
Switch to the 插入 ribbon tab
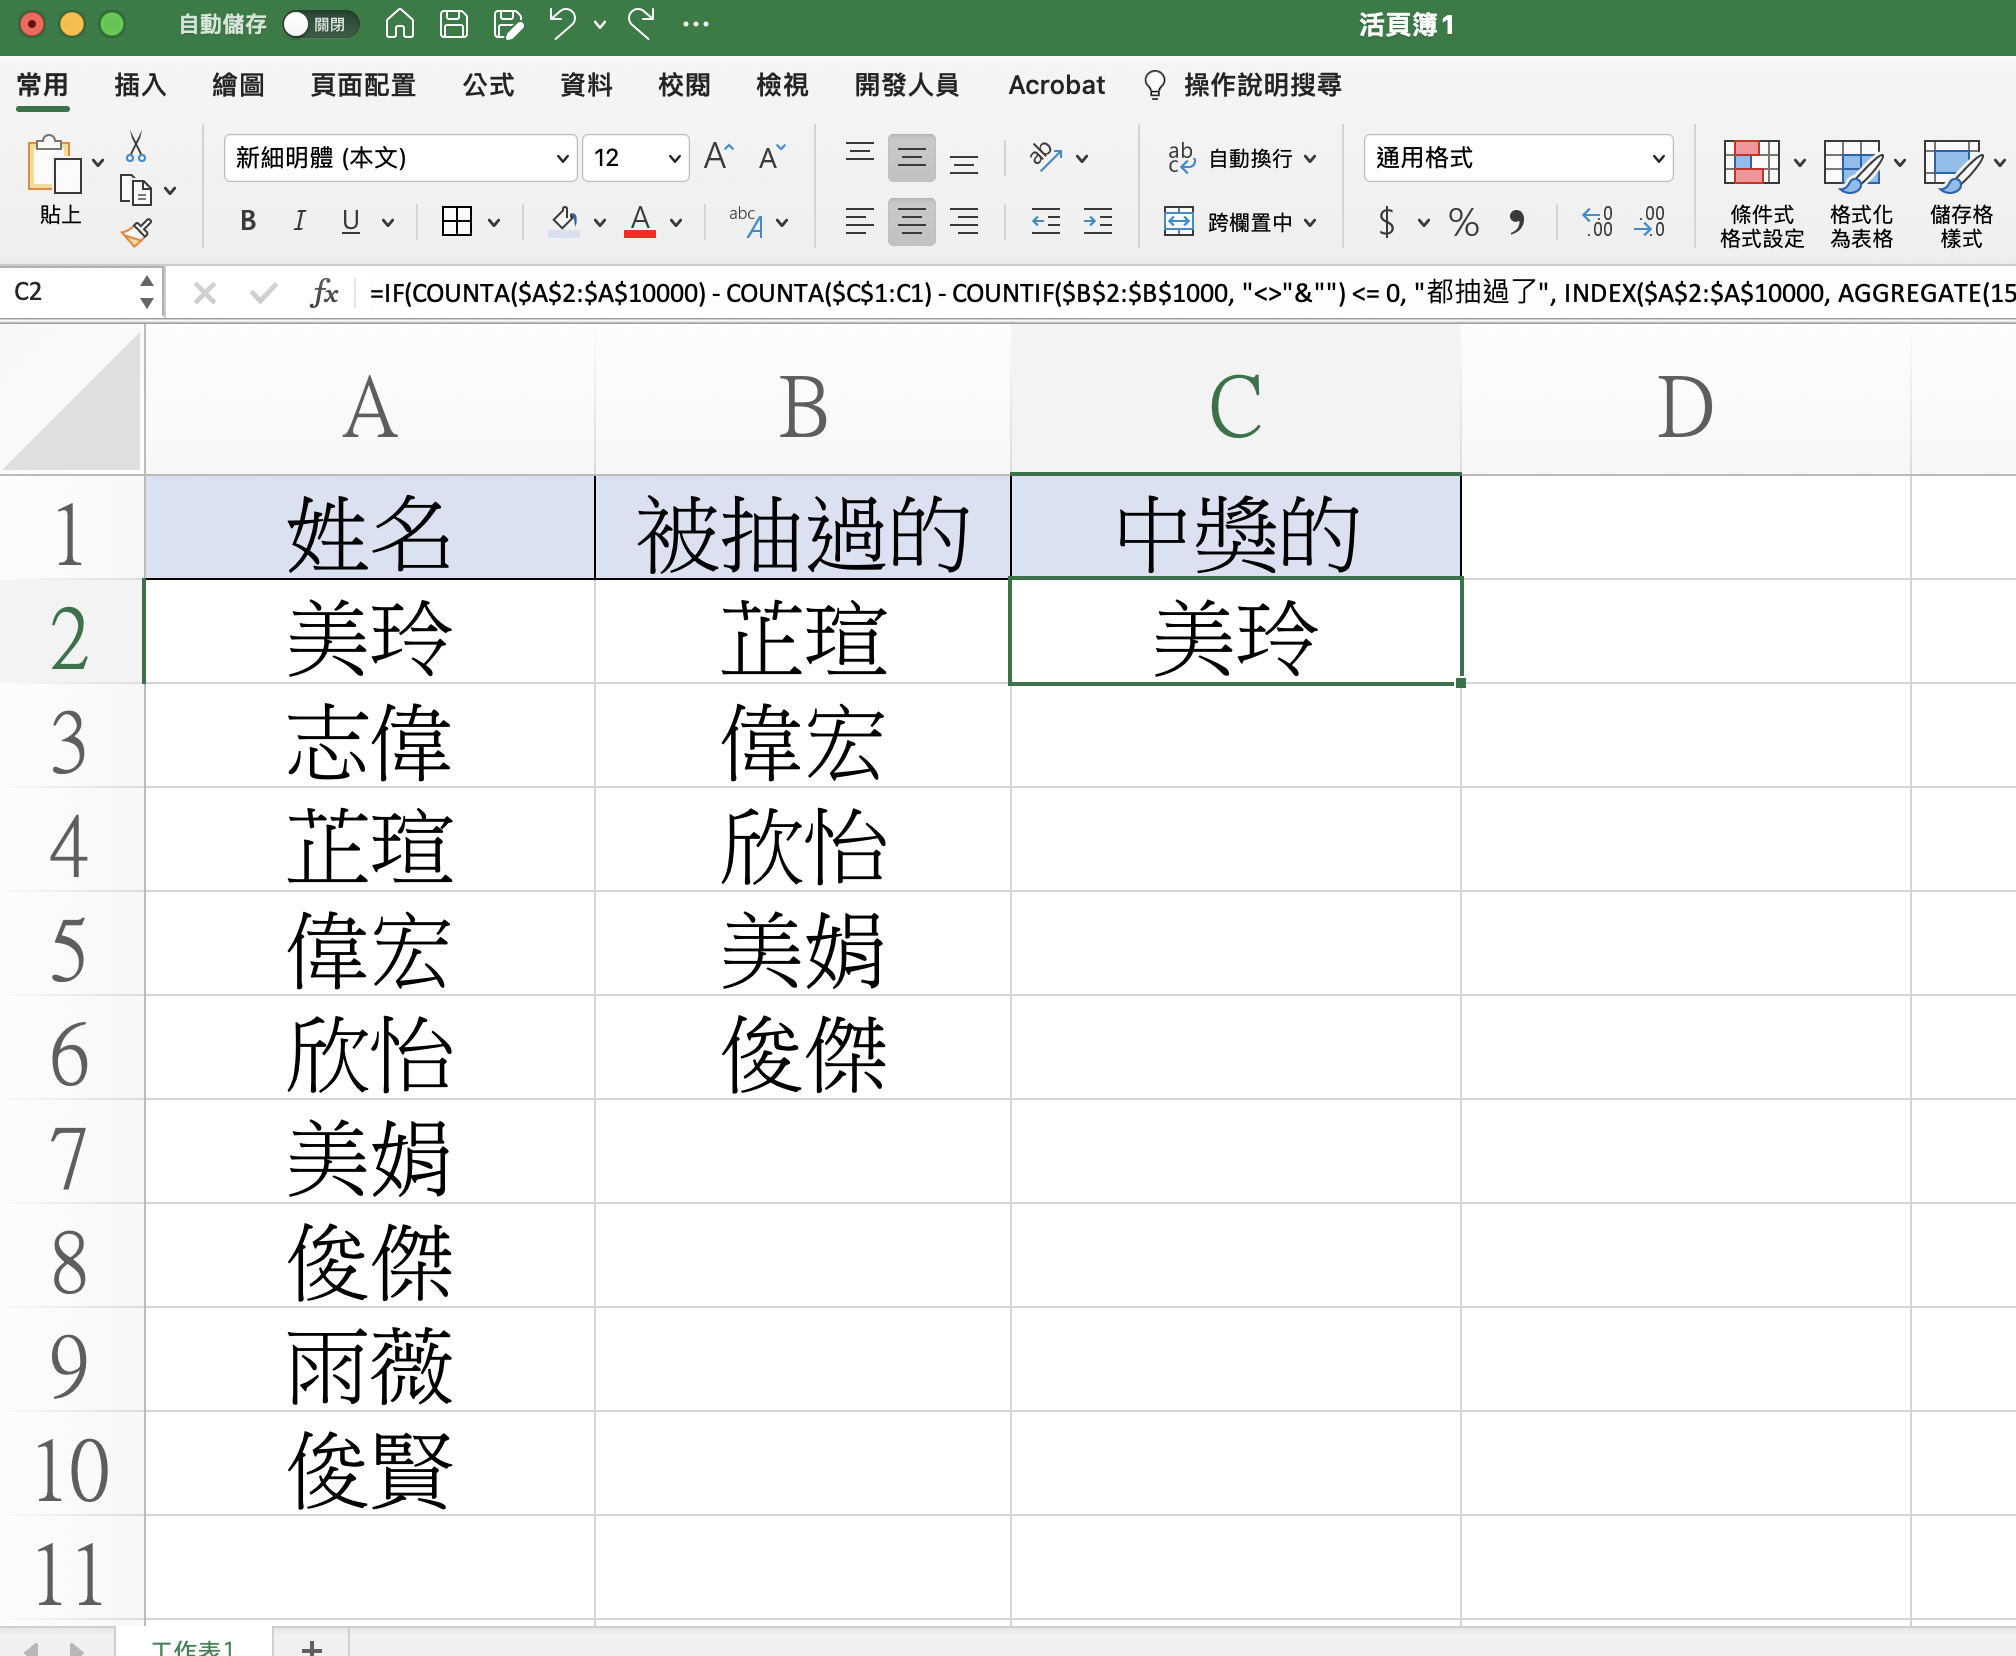coord(140,85)
